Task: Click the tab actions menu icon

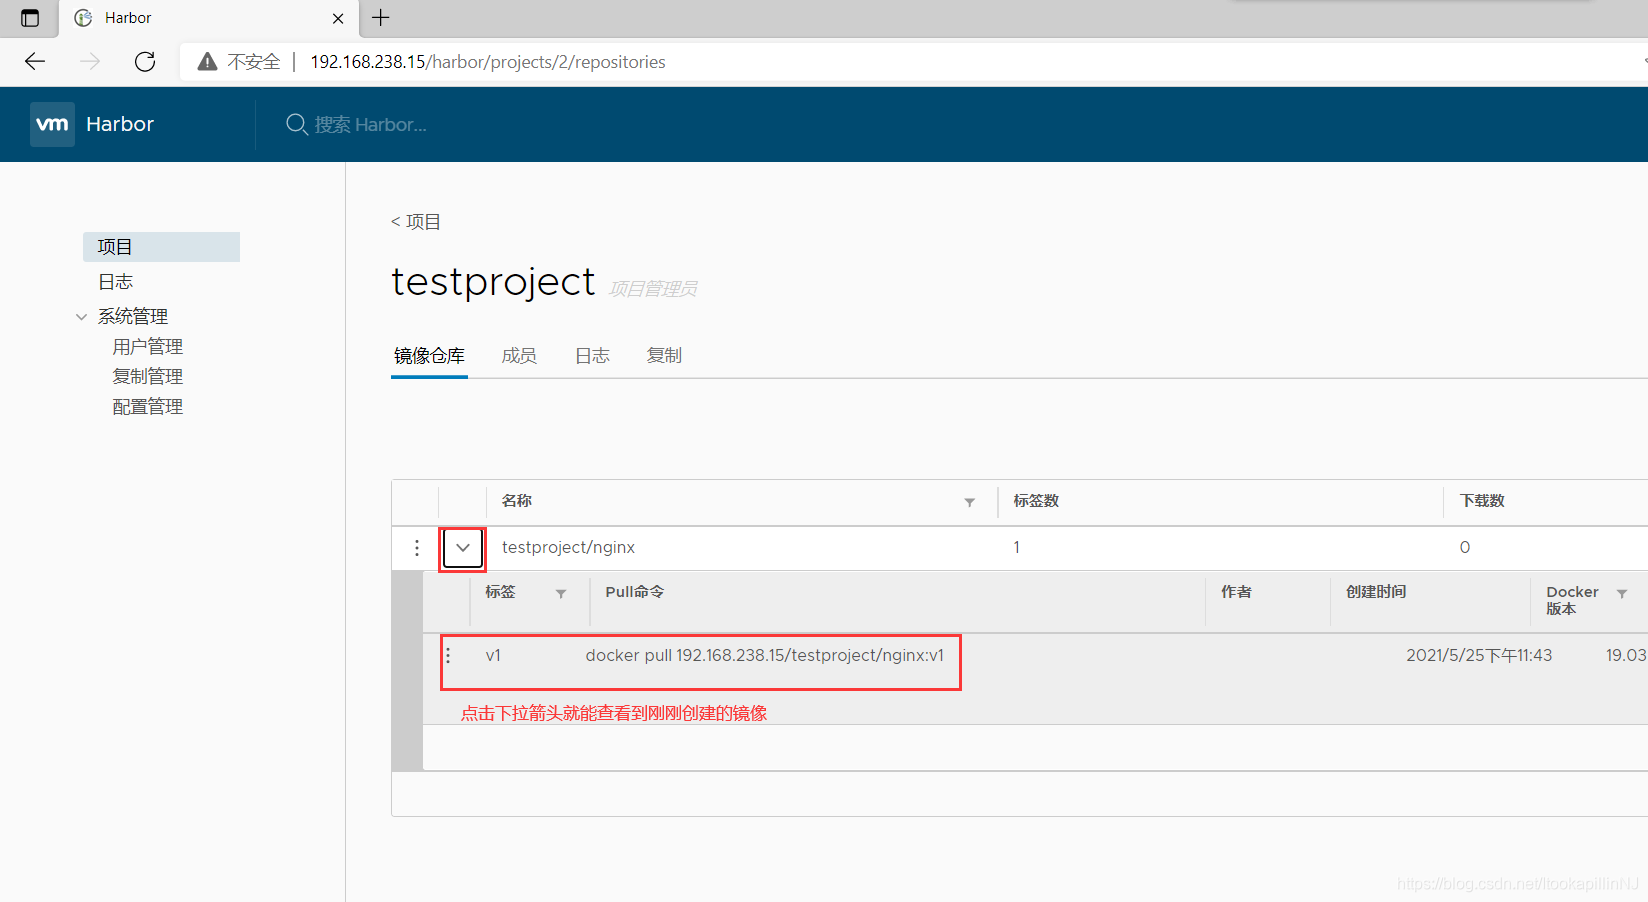Action: click(x=30, y=18)
